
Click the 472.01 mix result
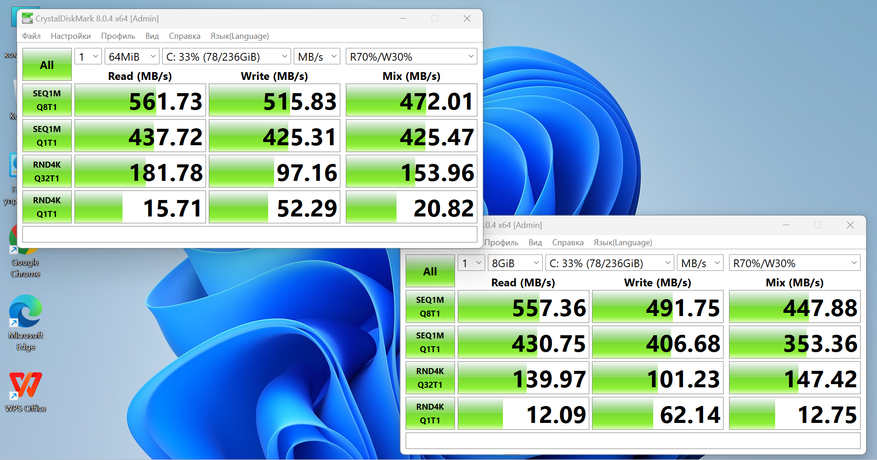click(412, 100)
